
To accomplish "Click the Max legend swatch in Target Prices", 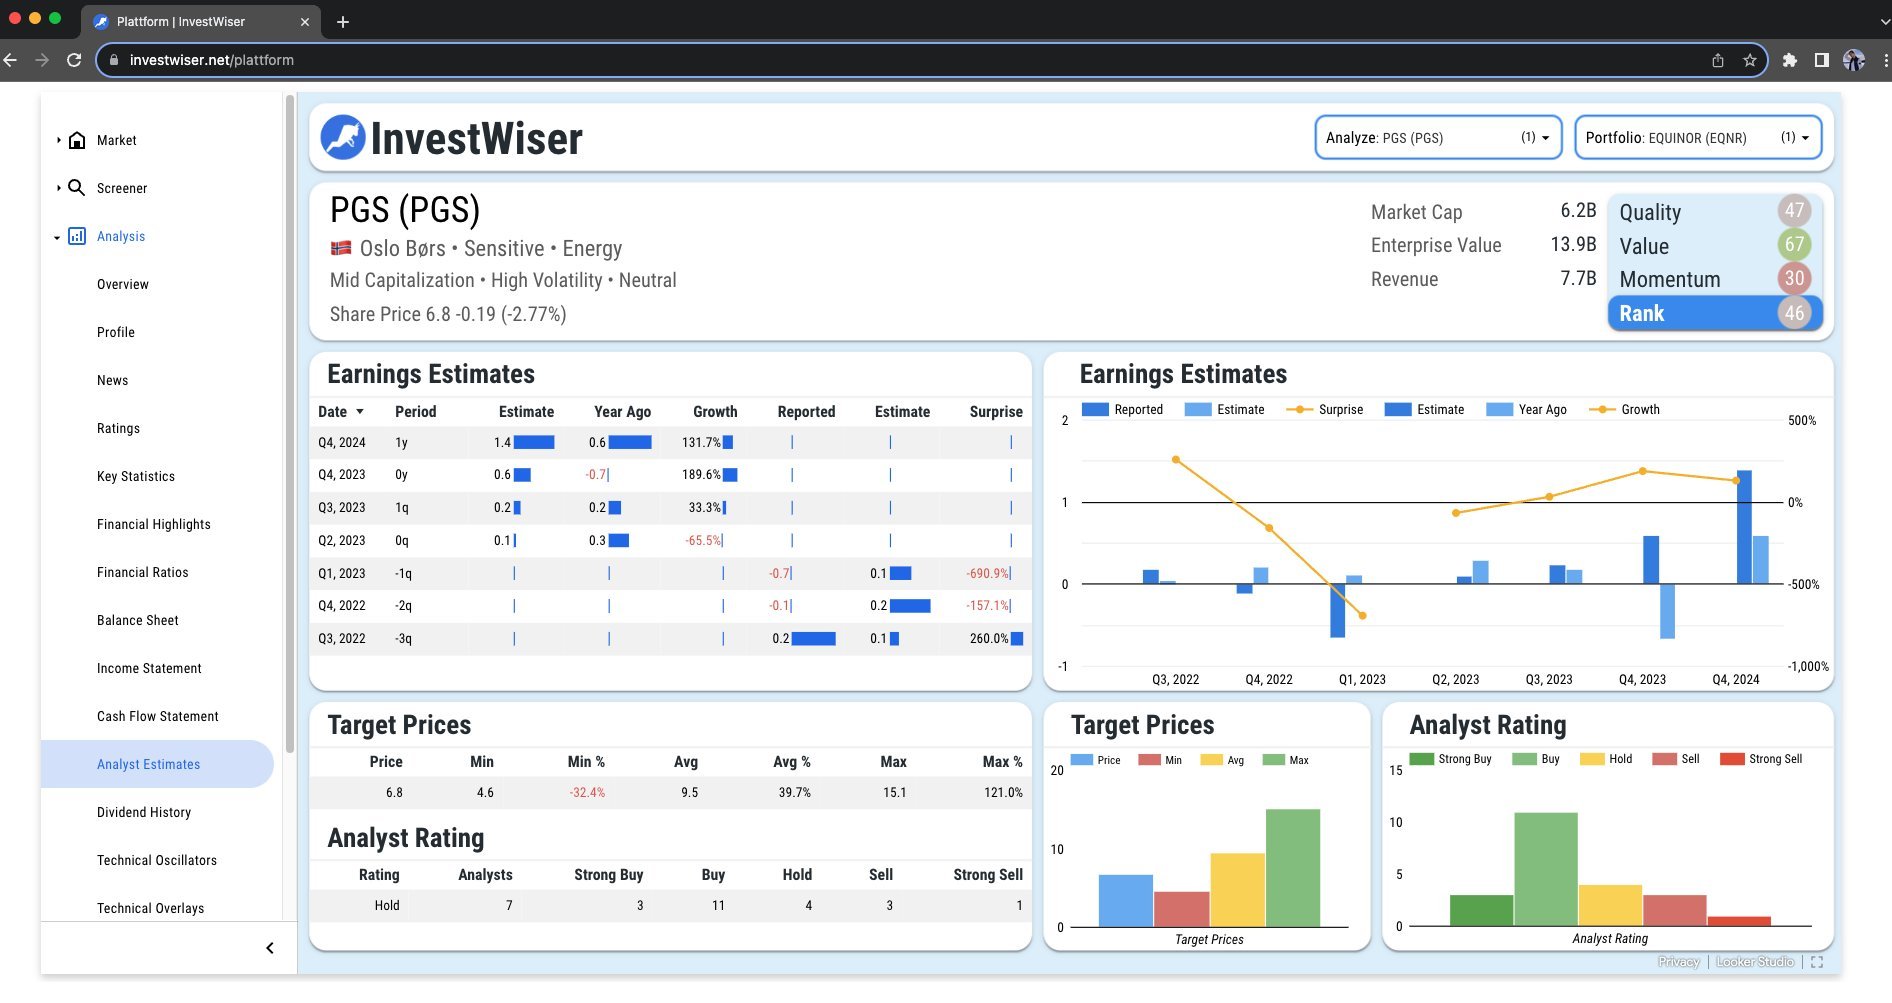I will (x=1273, y=760).
